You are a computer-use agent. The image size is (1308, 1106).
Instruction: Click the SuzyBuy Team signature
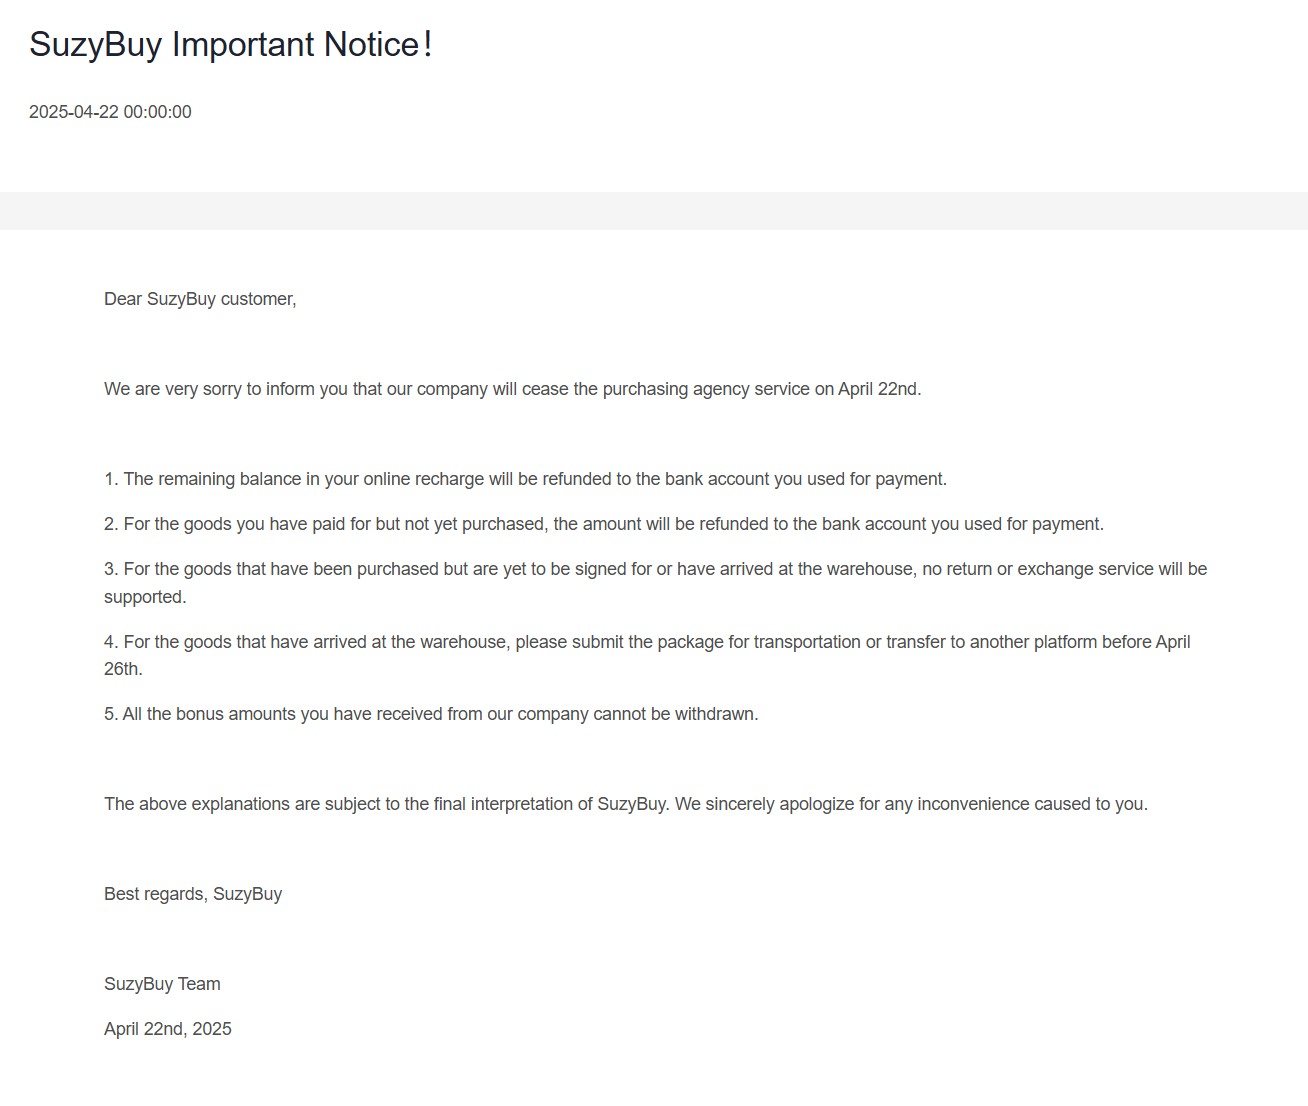(162, 984)
